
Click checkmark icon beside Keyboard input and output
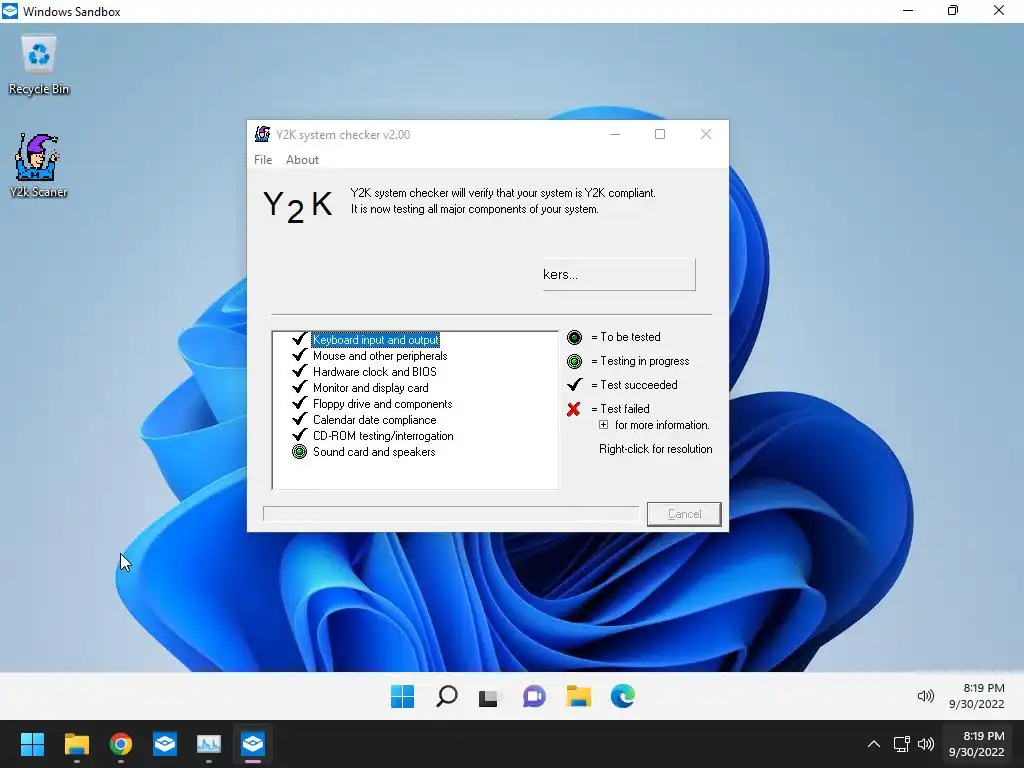pyautogui.click(x=299, y=338)
